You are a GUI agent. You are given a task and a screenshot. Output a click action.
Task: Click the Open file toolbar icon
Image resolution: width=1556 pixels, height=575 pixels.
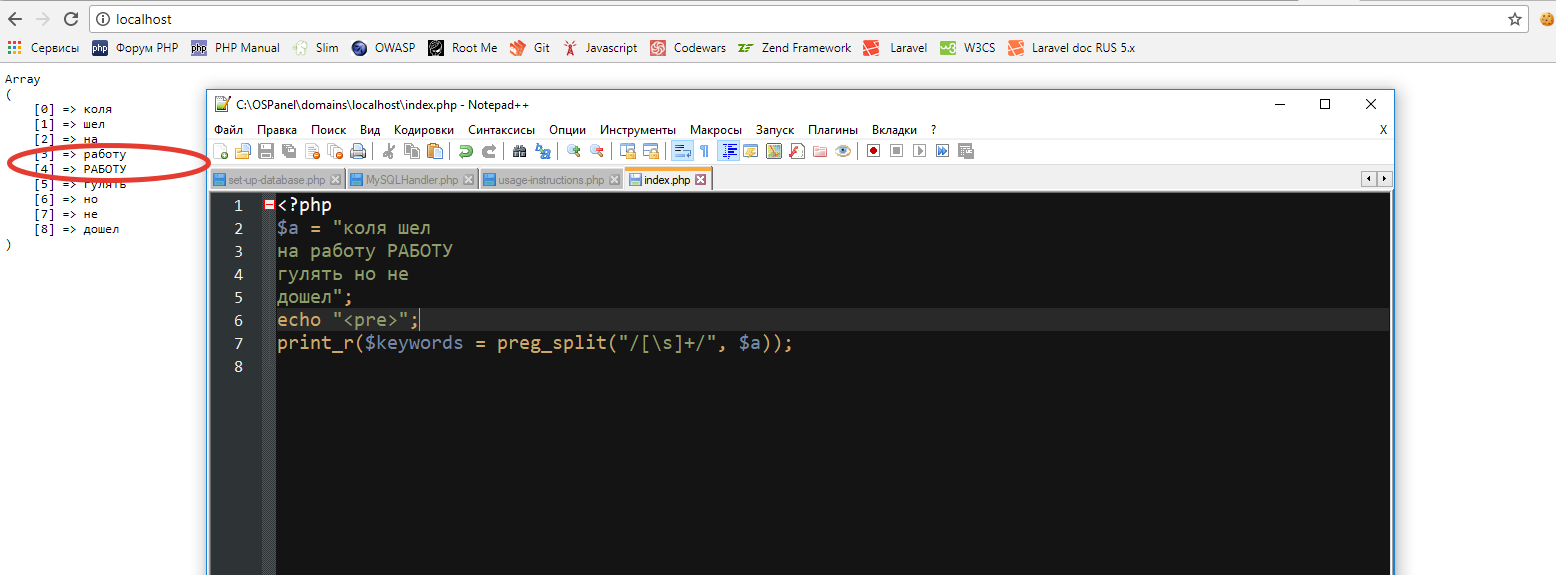243,151
